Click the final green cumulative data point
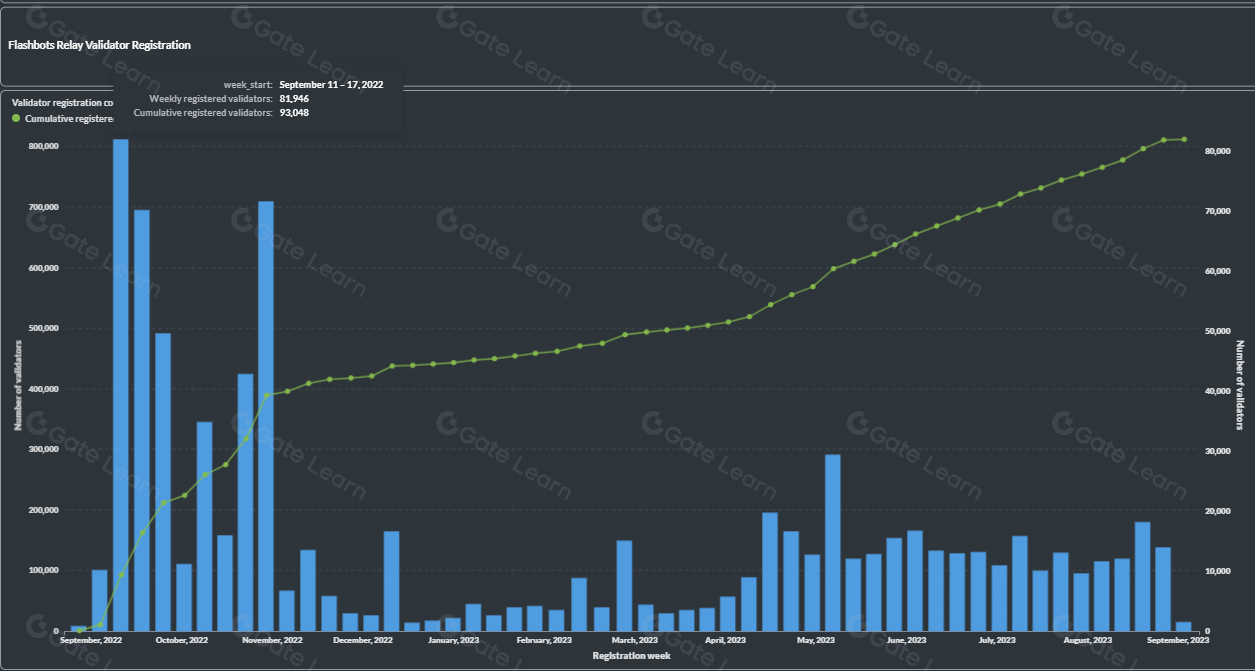The width and height of the screenshot is (1255, 671). pos(1184,139)
